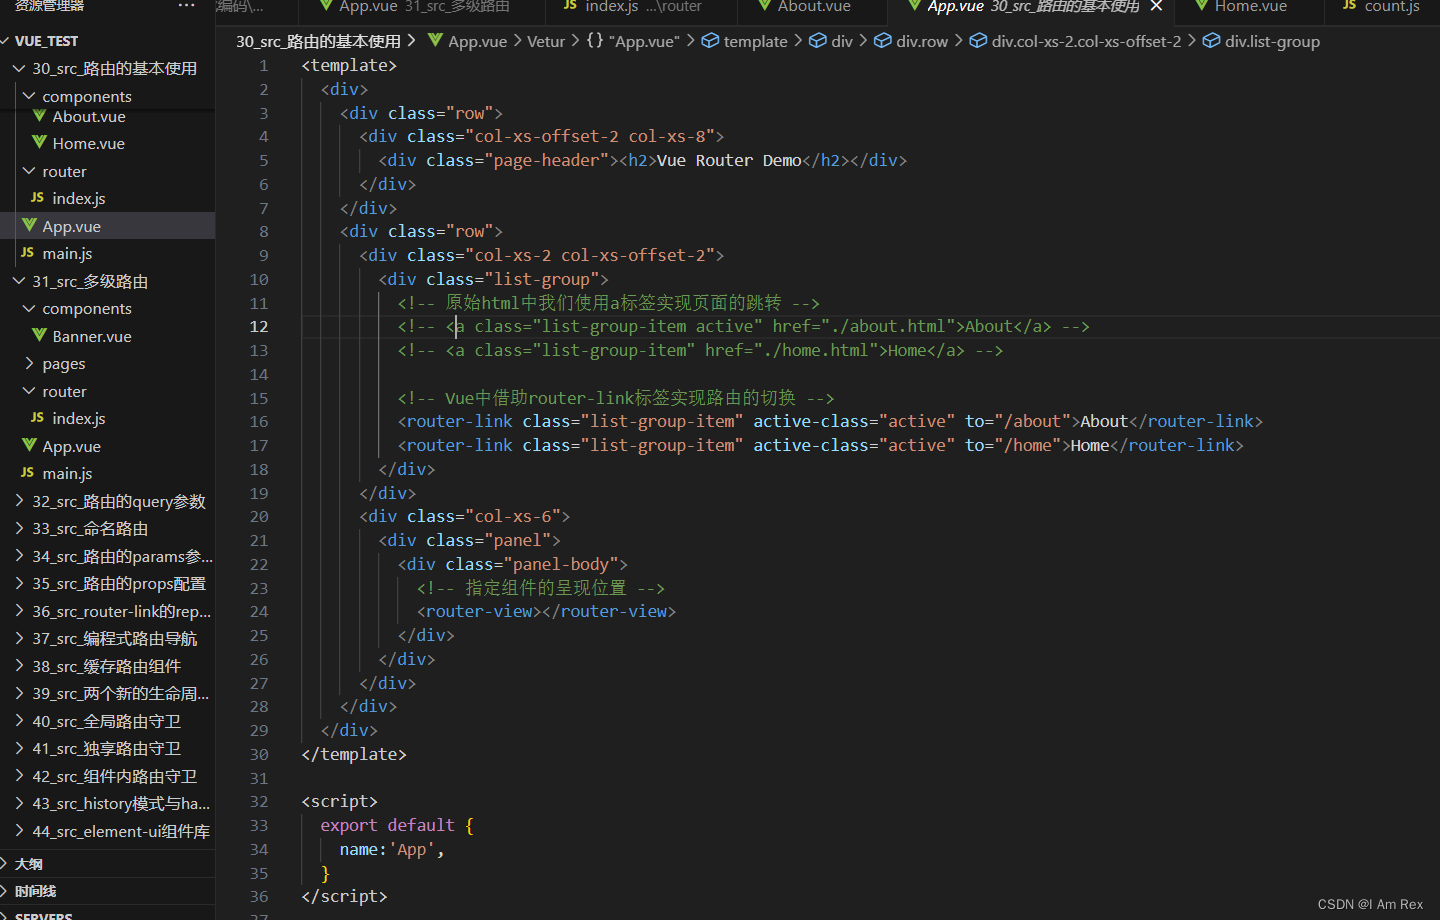Screen dimensions: 1440x920
Task: Expand the 大纲 outline section
Action: point(6,863)
